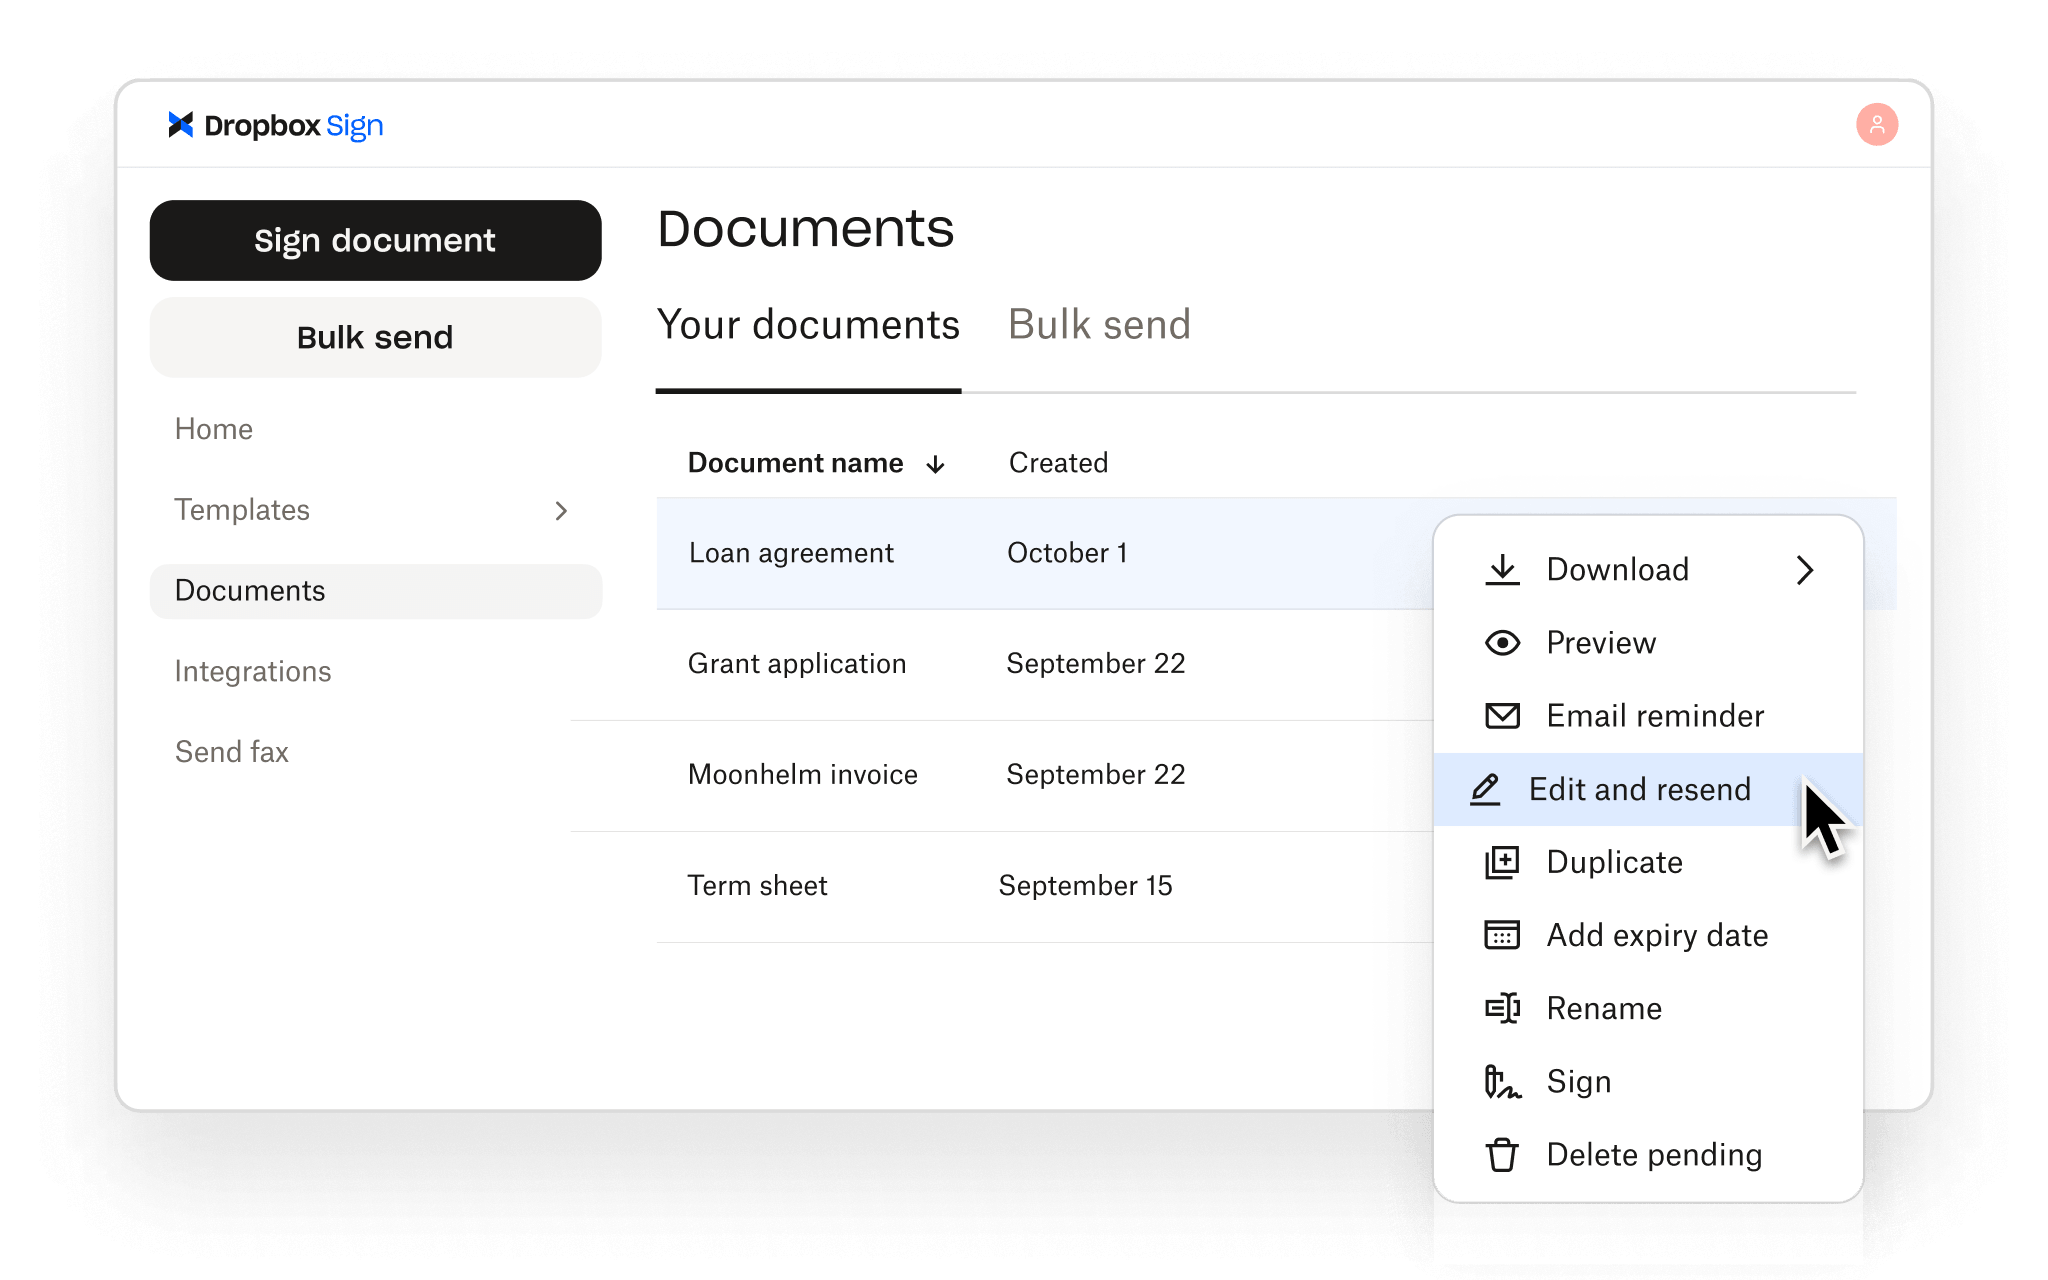2048x1280 pixels.
Task: Click the envelope icon for Email reminder
Action: point(1502,716)
